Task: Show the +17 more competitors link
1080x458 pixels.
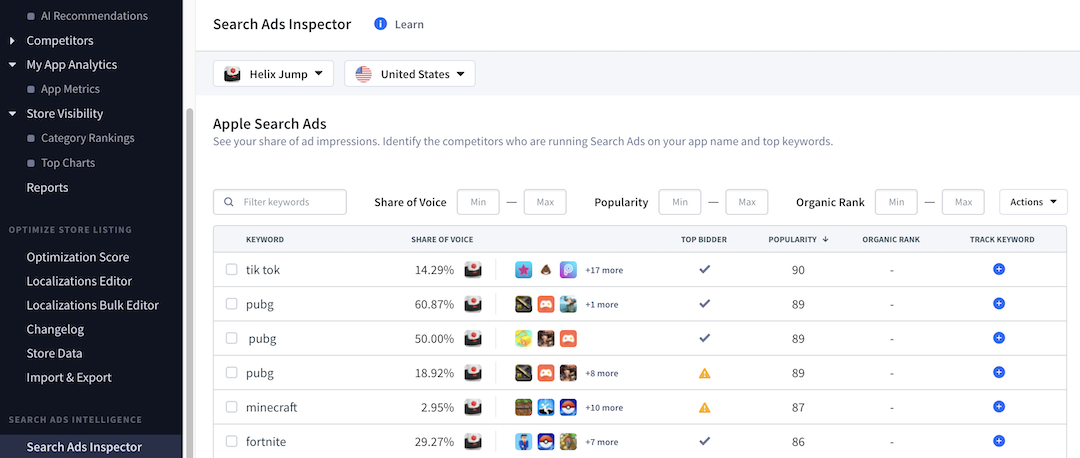Action: pyautogui.click(x=604, y=270)
